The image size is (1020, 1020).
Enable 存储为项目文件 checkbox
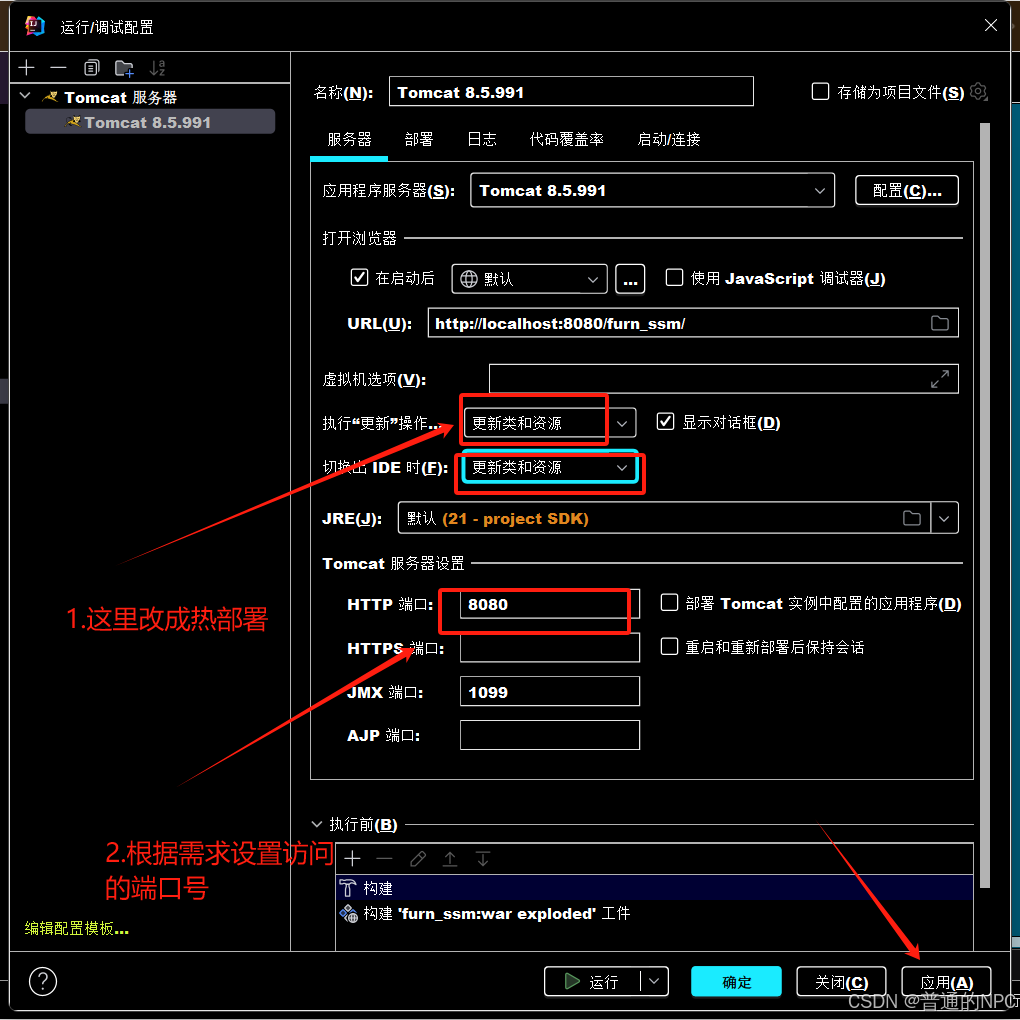[x=820, y=92]
